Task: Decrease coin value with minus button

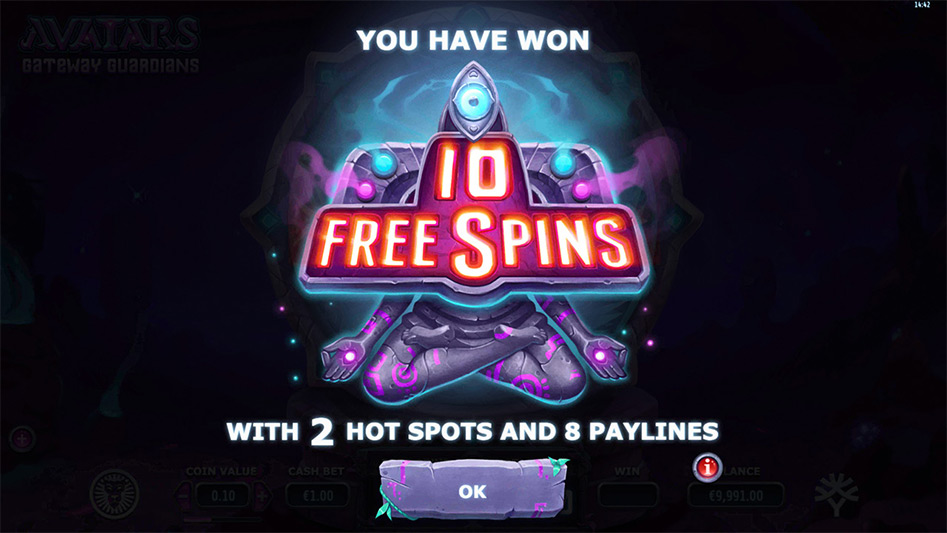Action: [184, 496]
